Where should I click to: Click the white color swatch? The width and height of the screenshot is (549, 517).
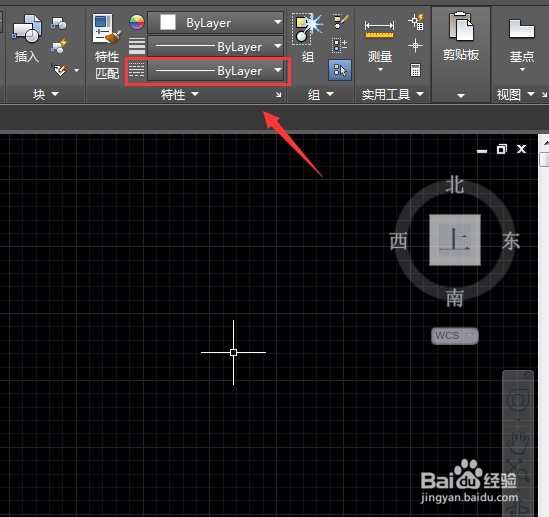168,22
